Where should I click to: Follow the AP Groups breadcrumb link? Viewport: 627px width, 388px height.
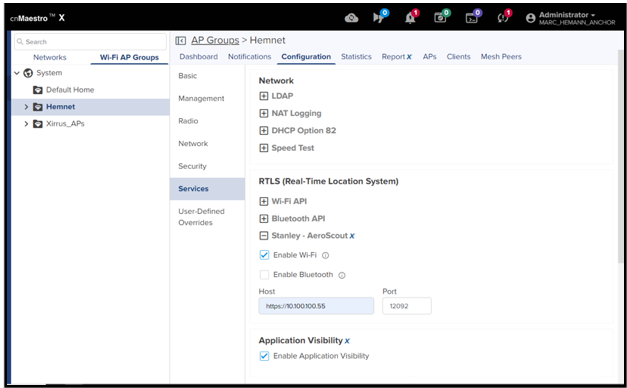[x=215, y=40]
